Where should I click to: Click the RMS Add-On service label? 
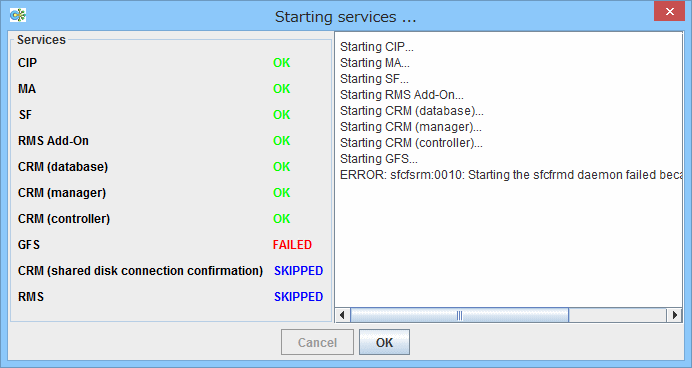coord(53,141)
